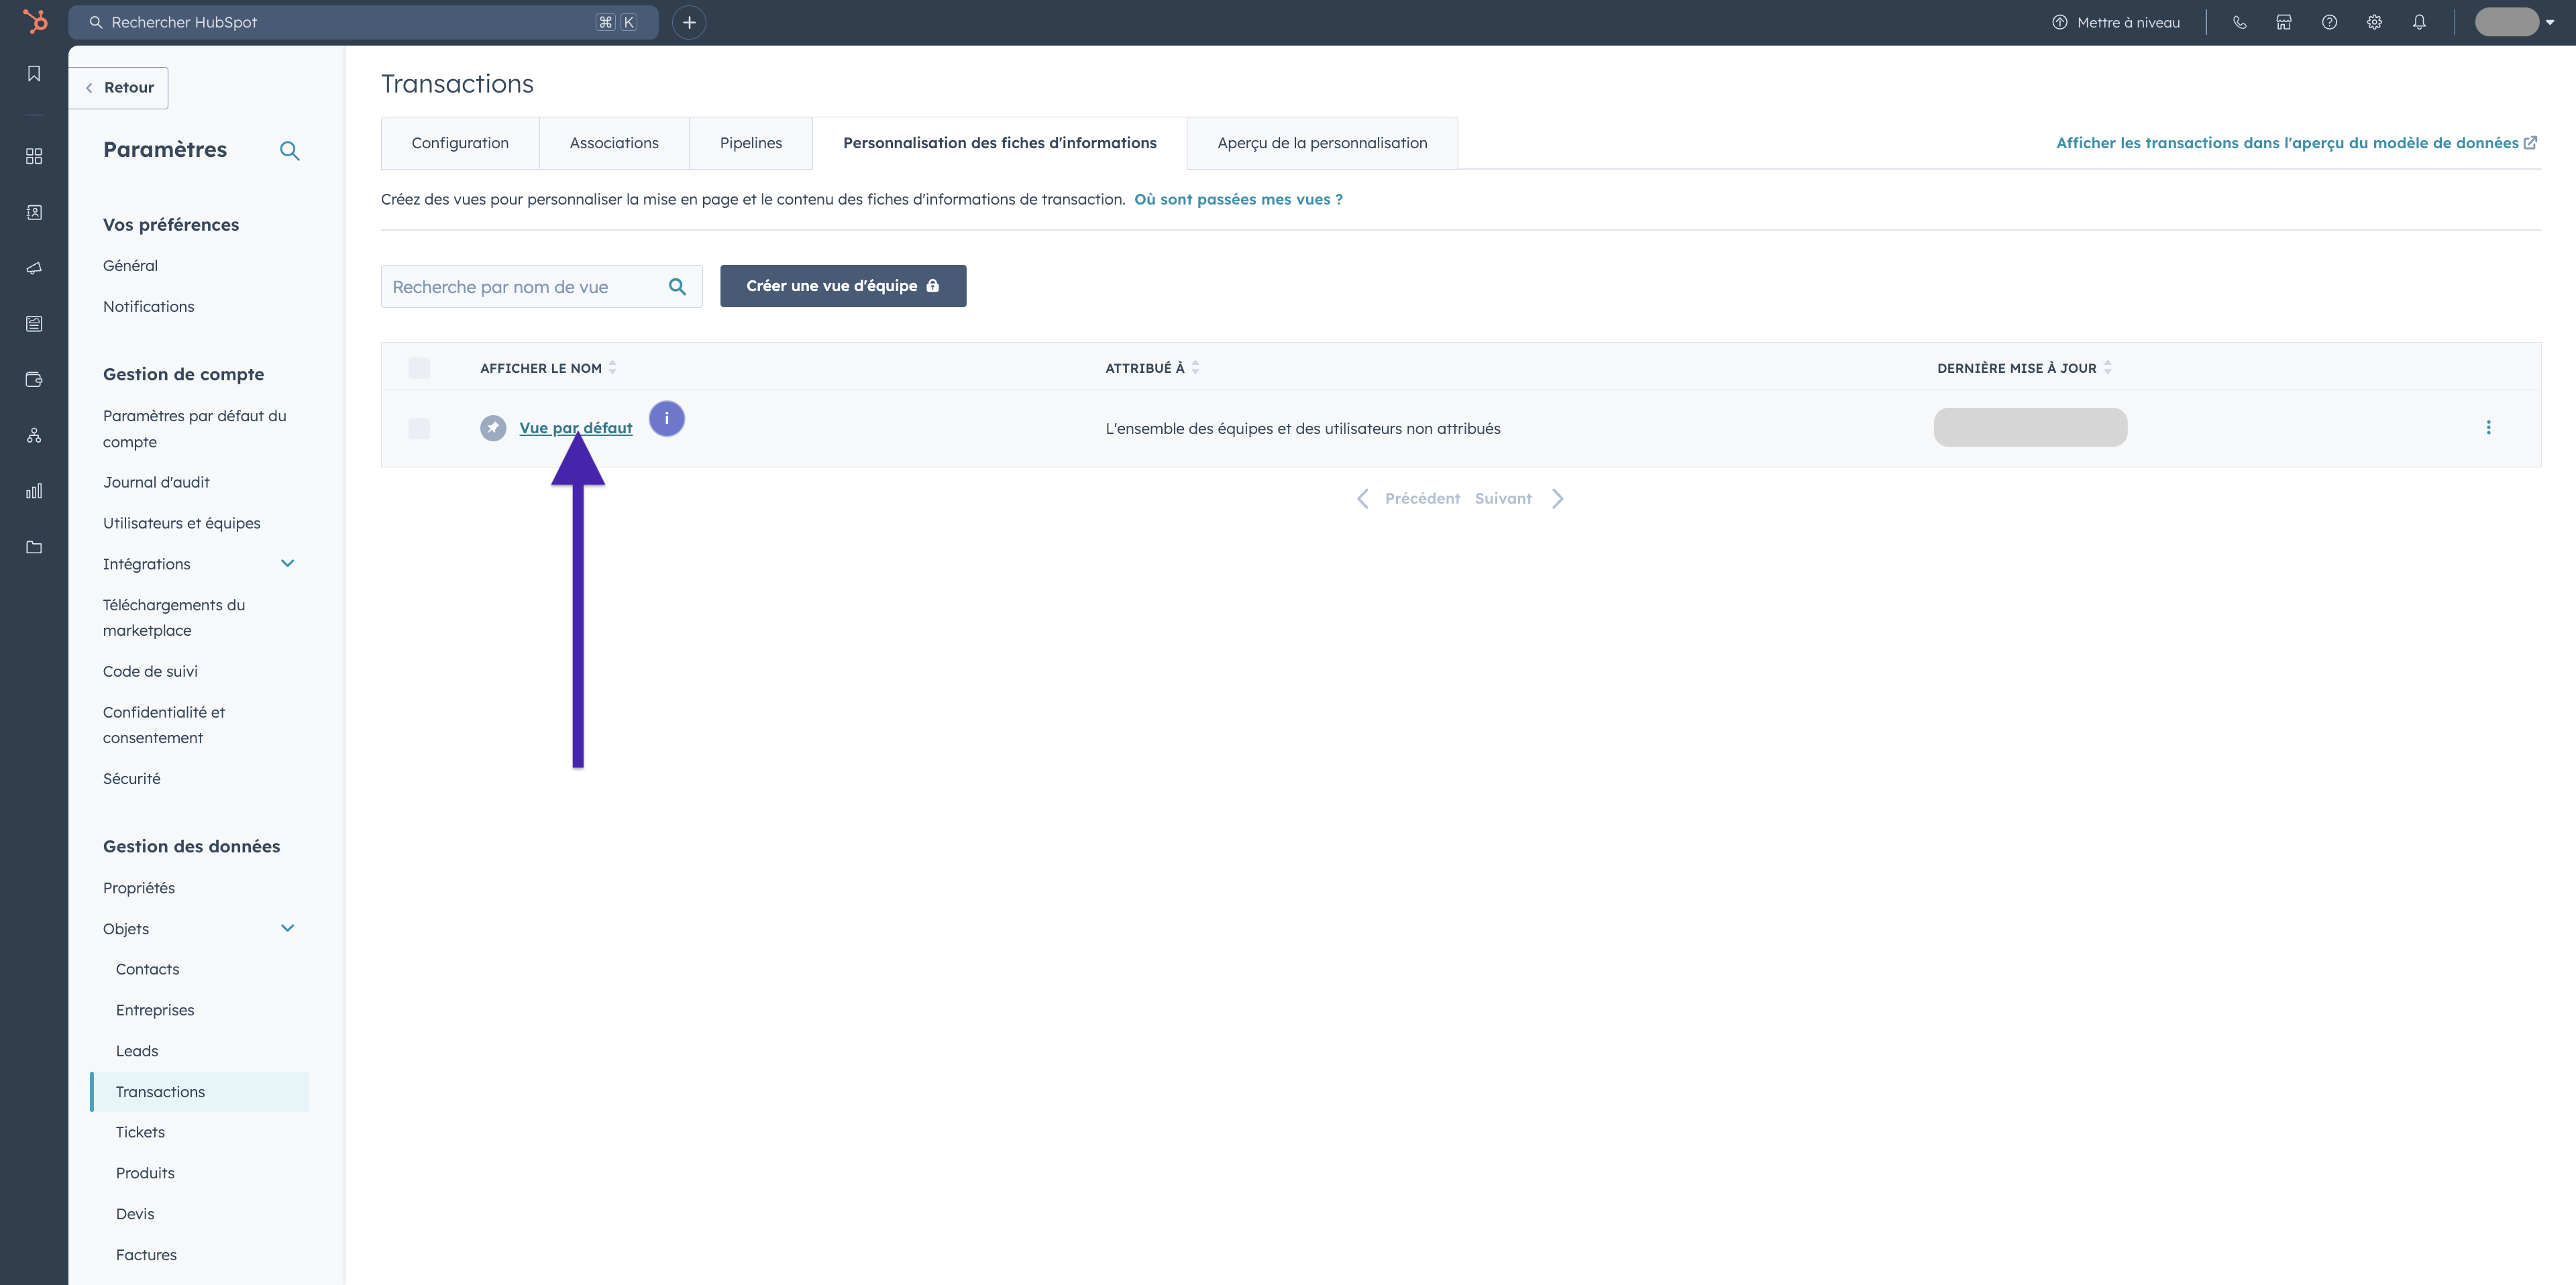Open three-dot actions menu for default view
Viewport: 2576px width, 1285px height.
coord(2488,428)
